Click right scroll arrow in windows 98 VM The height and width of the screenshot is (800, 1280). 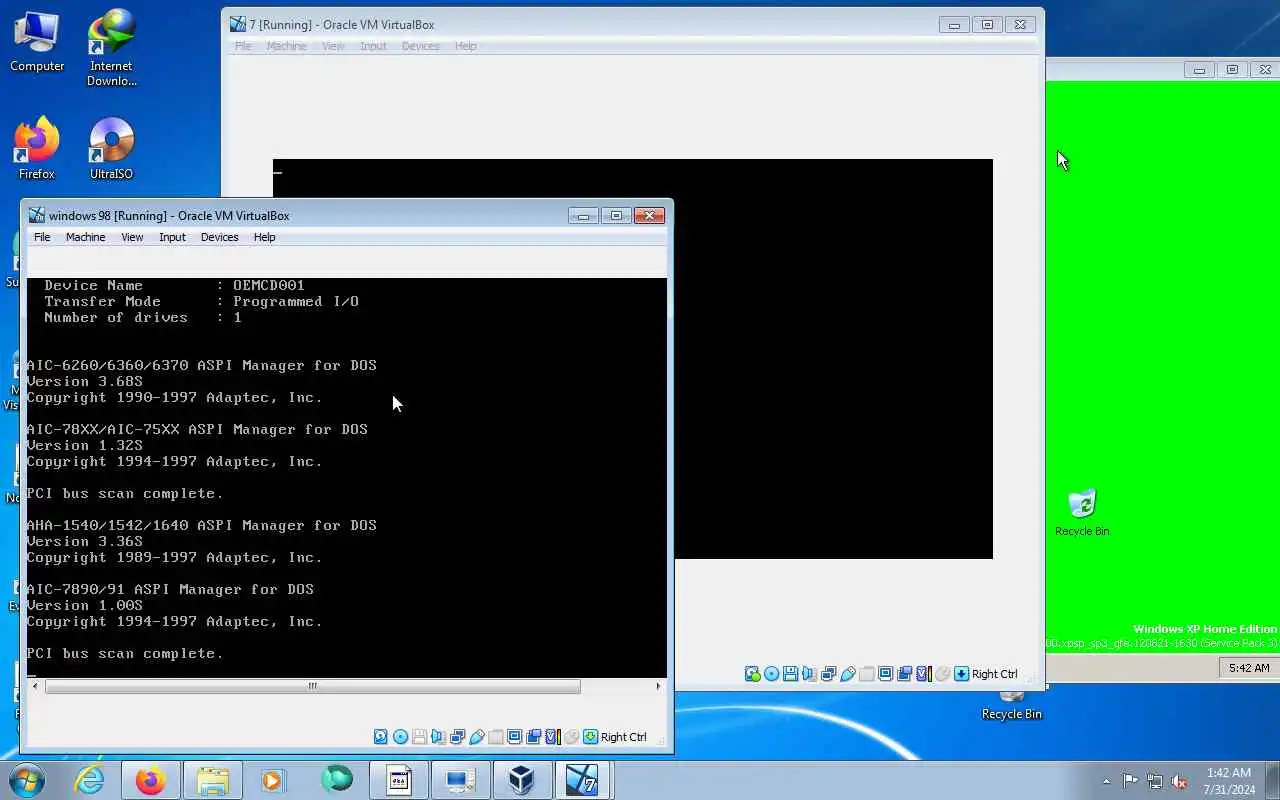pyautogui.click(x=658, y=686)
